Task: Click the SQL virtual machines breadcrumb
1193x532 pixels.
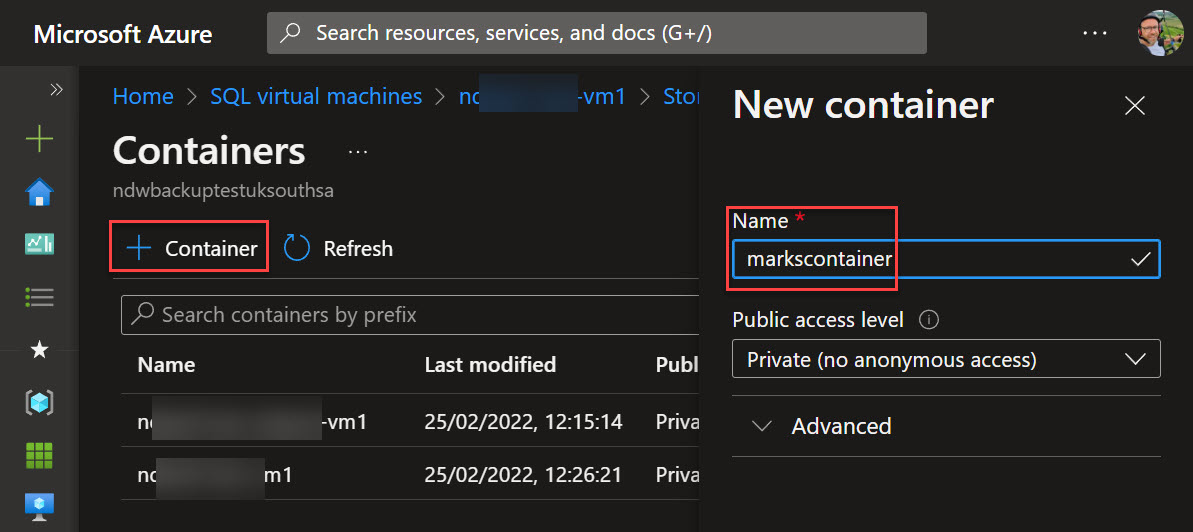Action: pyautogui.click(x=316, y=97)
